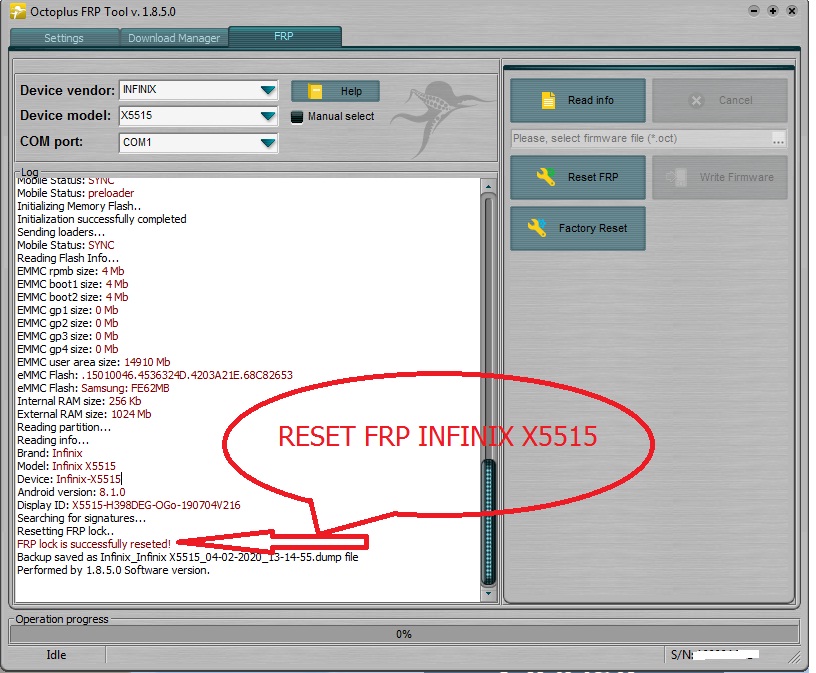
Task: Expand the Device model dropdown arrow
Action: 267,116
